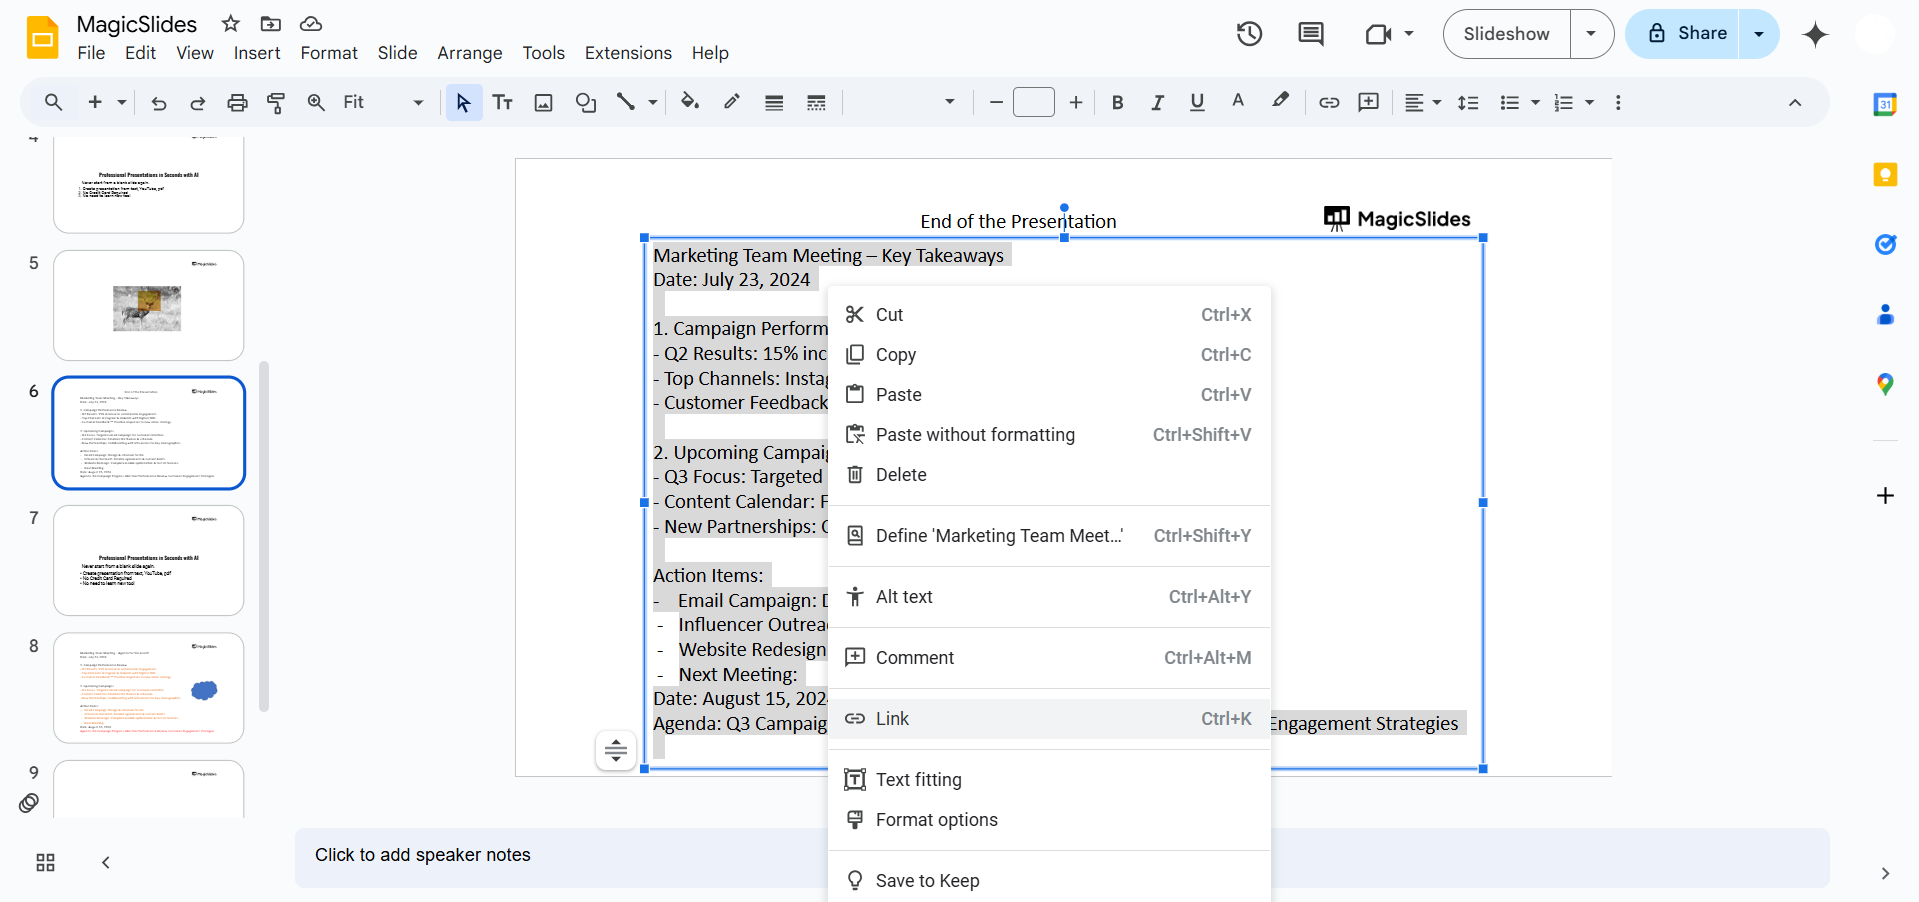Open the Arrange menu
The height and width of the screenshot is (902, 1919).
[470, 53]
